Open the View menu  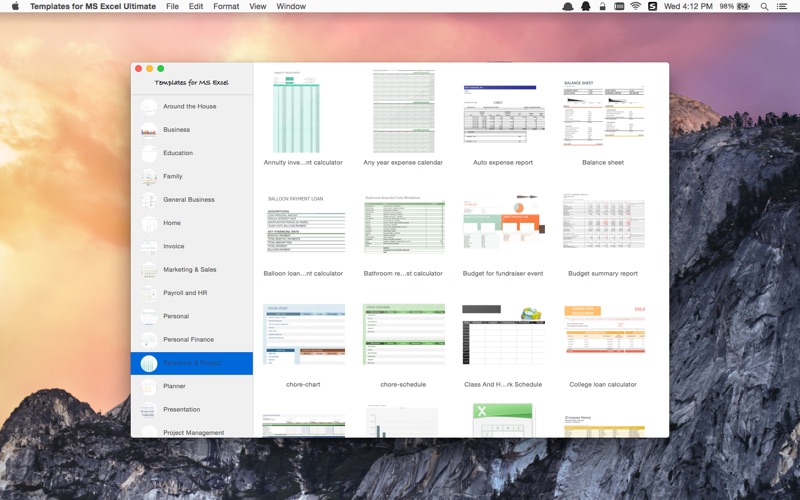(x=258, y=6)
